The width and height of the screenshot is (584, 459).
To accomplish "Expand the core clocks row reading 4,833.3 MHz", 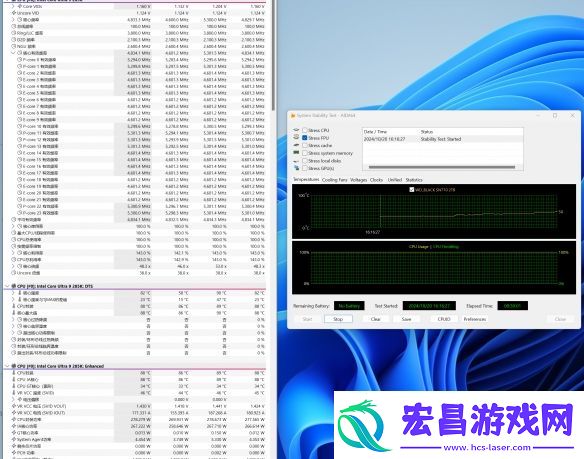I will [13, 20].
